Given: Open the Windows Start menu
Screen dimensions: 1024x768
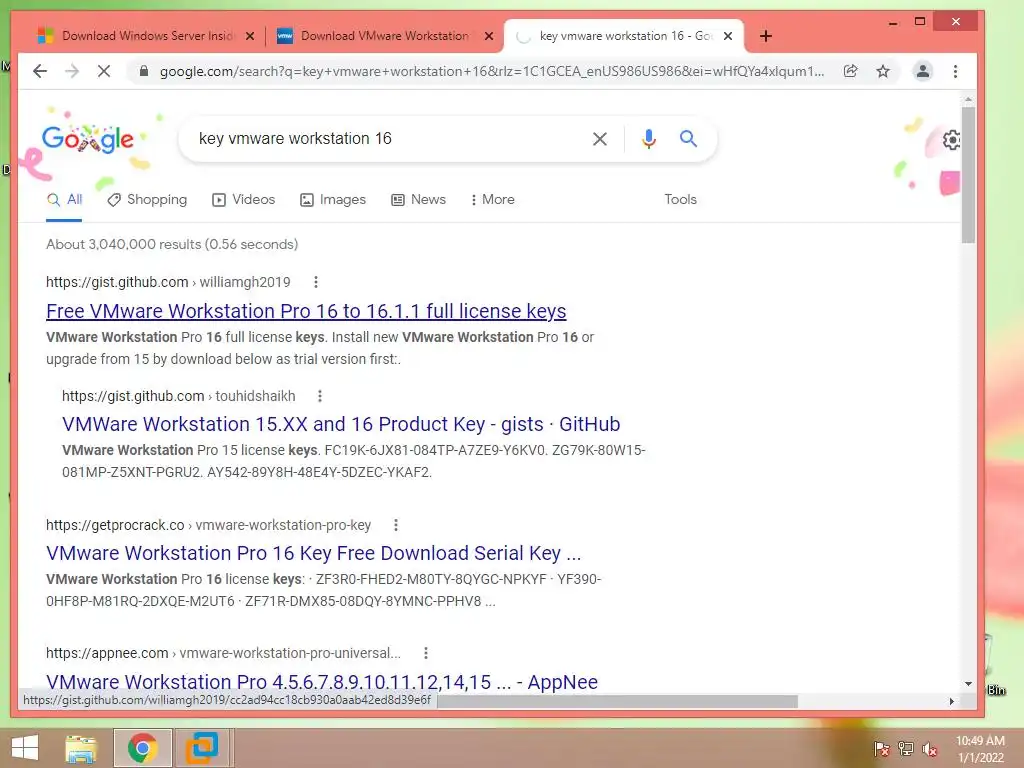Looking at the screenshot, I should click(25, 748).
